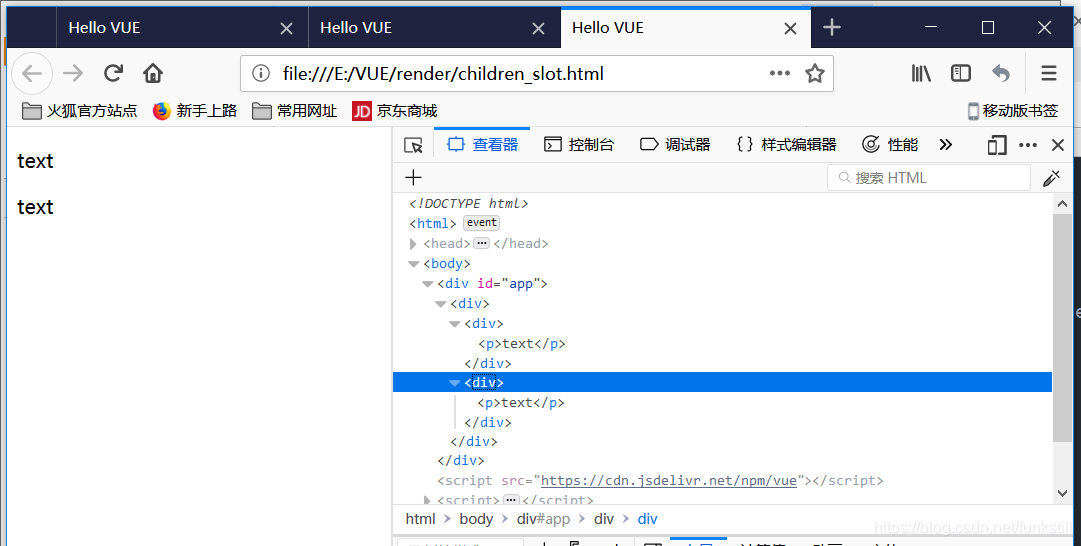The width and height of the screenshot is (1081, 546).
Task: Bookmark this page with the star
Action: click(x=815, y=73)
